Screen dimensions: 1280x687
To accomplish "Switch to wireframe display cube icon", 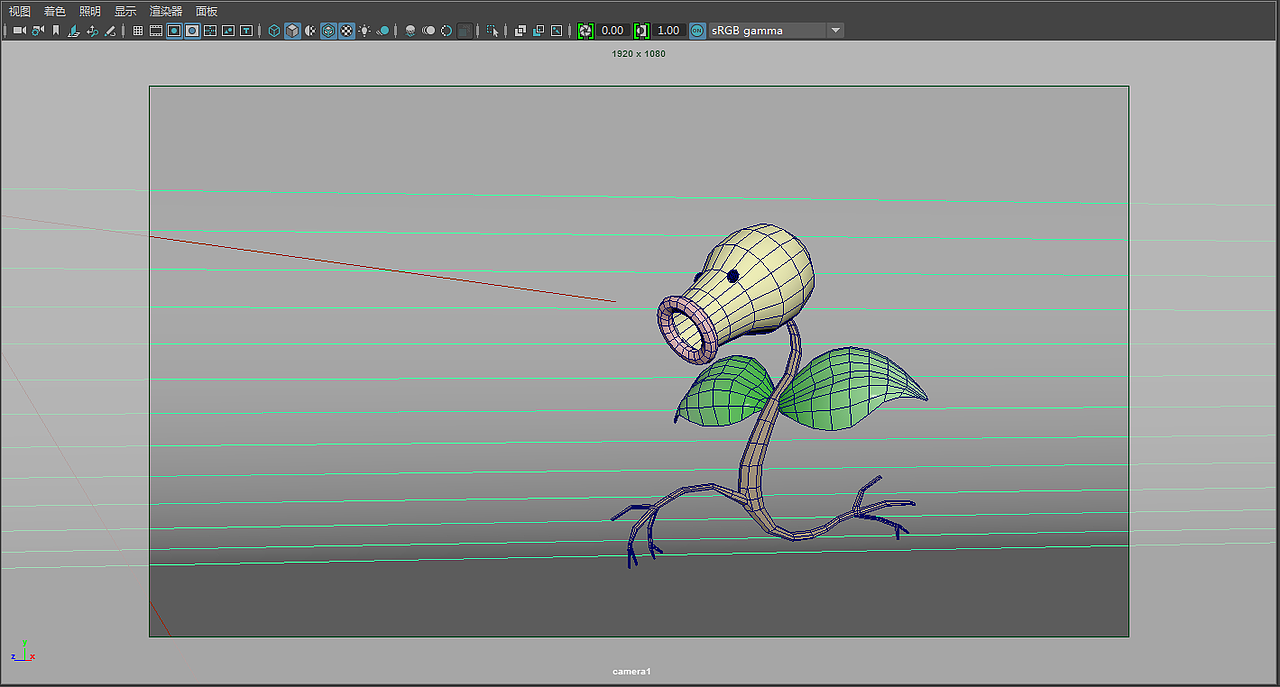I will tap(274, 30).
